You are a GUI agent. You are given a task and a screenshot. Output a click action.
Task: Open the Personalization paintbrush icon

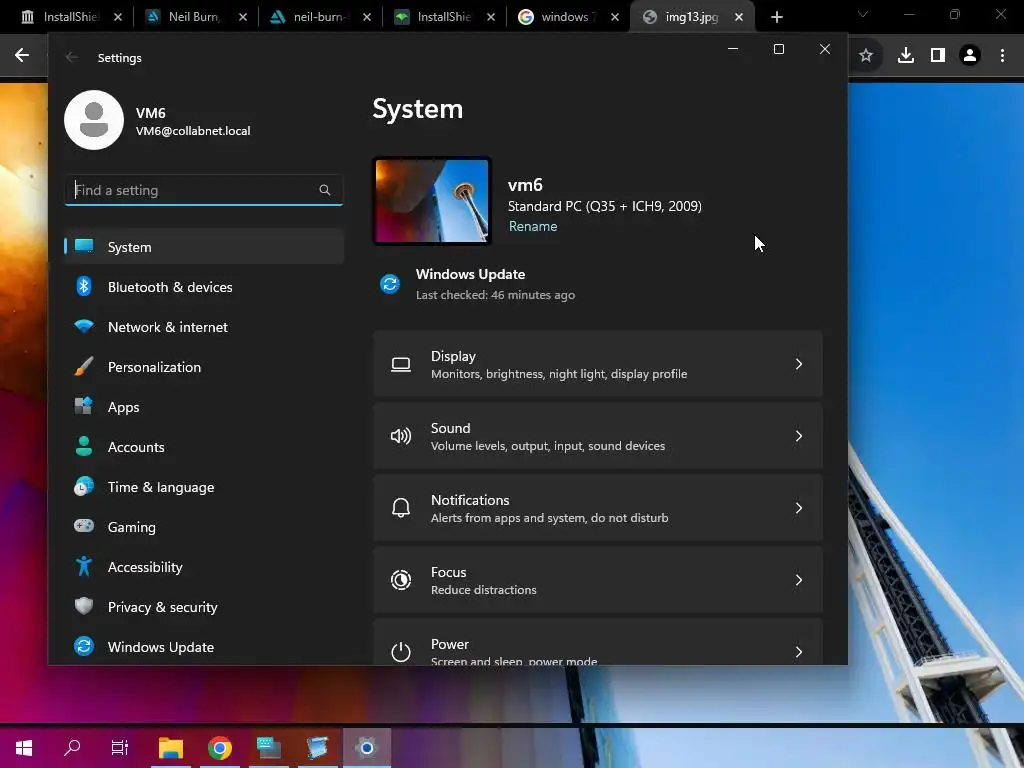click(84, 367)
